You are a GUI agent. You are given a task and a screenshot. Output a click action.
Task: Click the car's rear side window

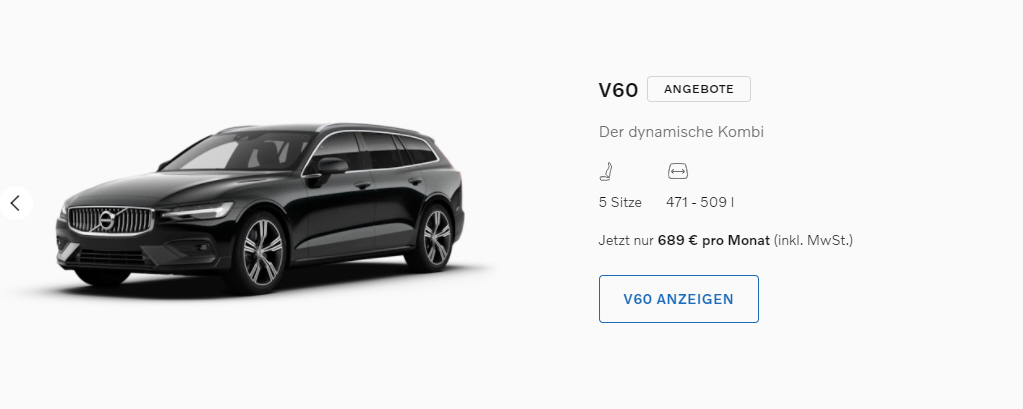(416, 150)
